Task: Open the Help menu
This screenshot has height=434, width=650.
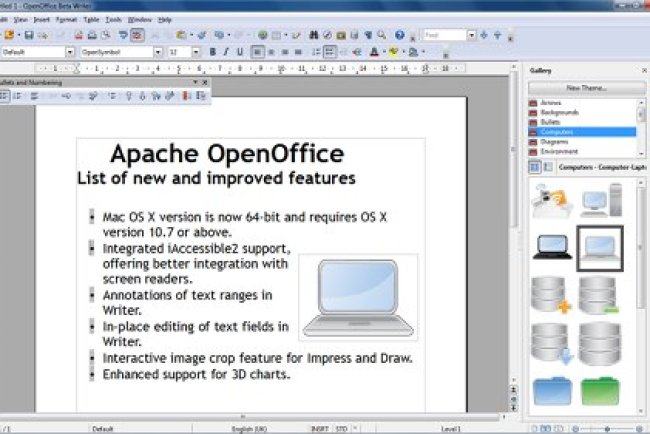Action: coord(165,19)
